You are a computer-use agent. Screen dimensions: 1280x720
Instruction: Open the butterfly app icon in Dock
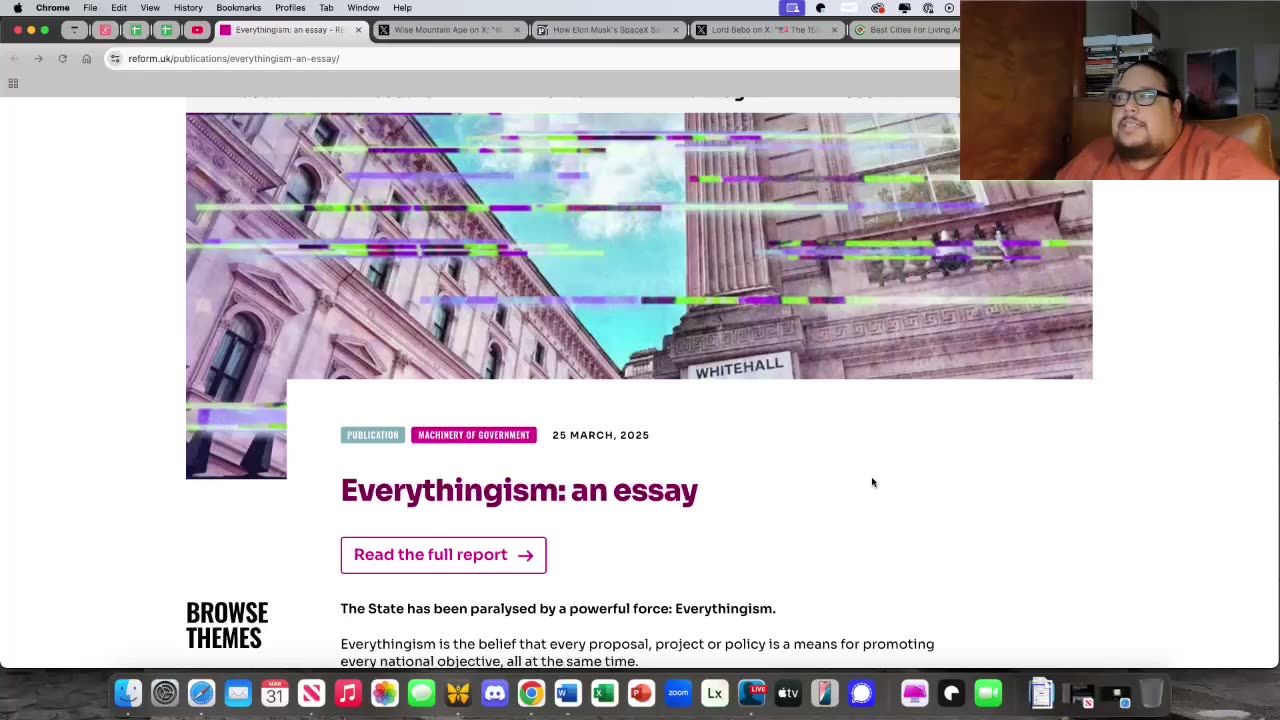[458, 693]
